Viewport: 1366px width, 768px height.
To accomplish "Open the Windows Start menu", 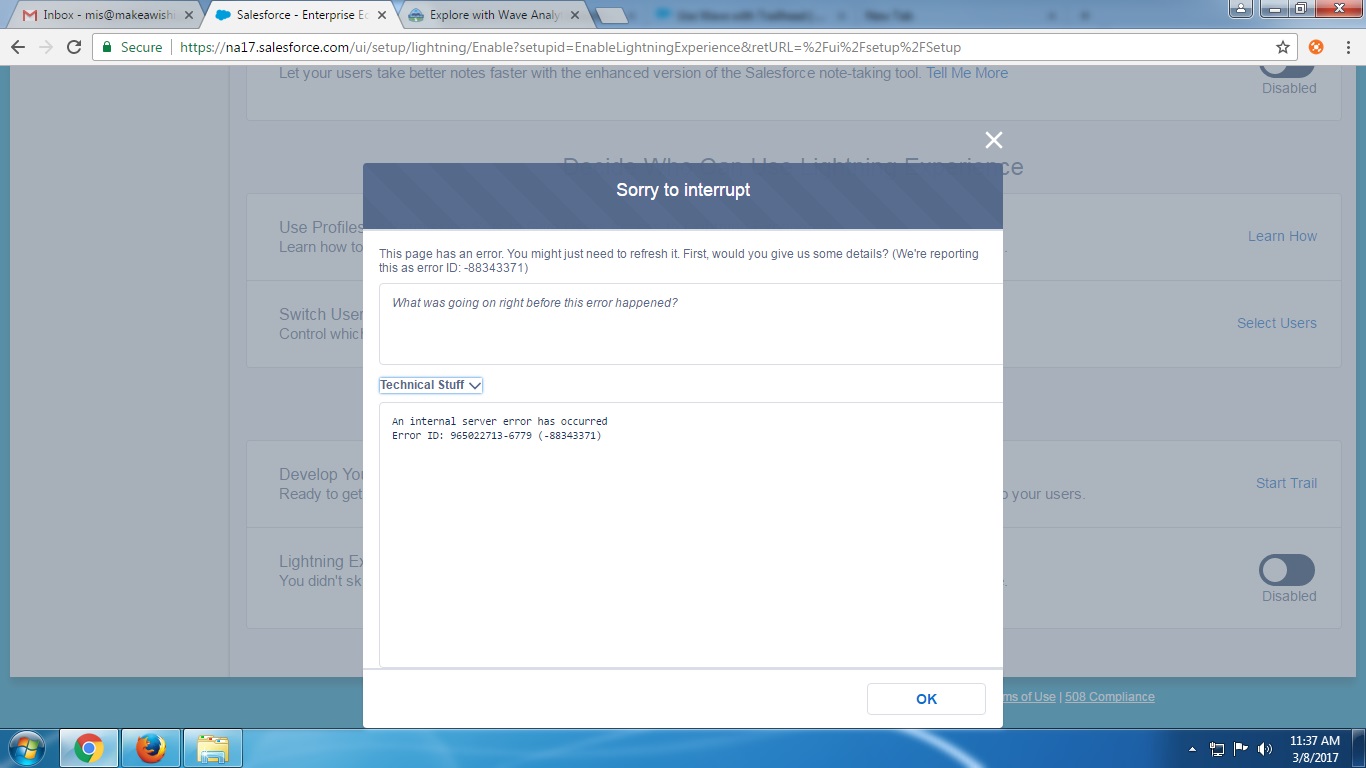I will pyautogui.click(x=26, y=748).
